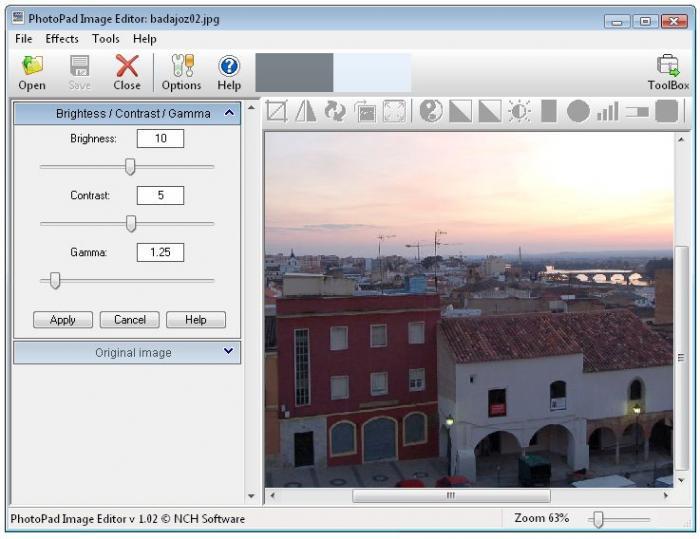Viewport: 700px width, 539px height.
Task: Open the sun brightness adjustment icon
Action: pos(519,111)
